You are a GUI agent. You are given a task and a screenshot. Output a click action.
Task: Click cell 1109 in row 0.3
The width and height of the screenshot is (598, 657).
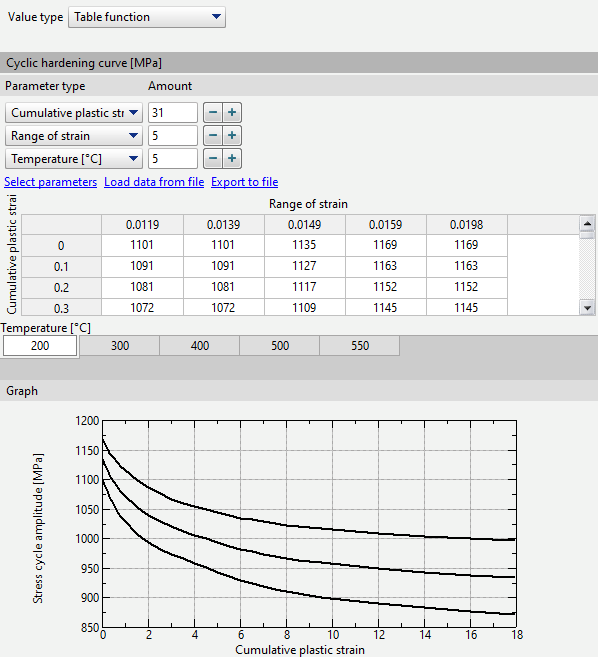tap(305, 308)
